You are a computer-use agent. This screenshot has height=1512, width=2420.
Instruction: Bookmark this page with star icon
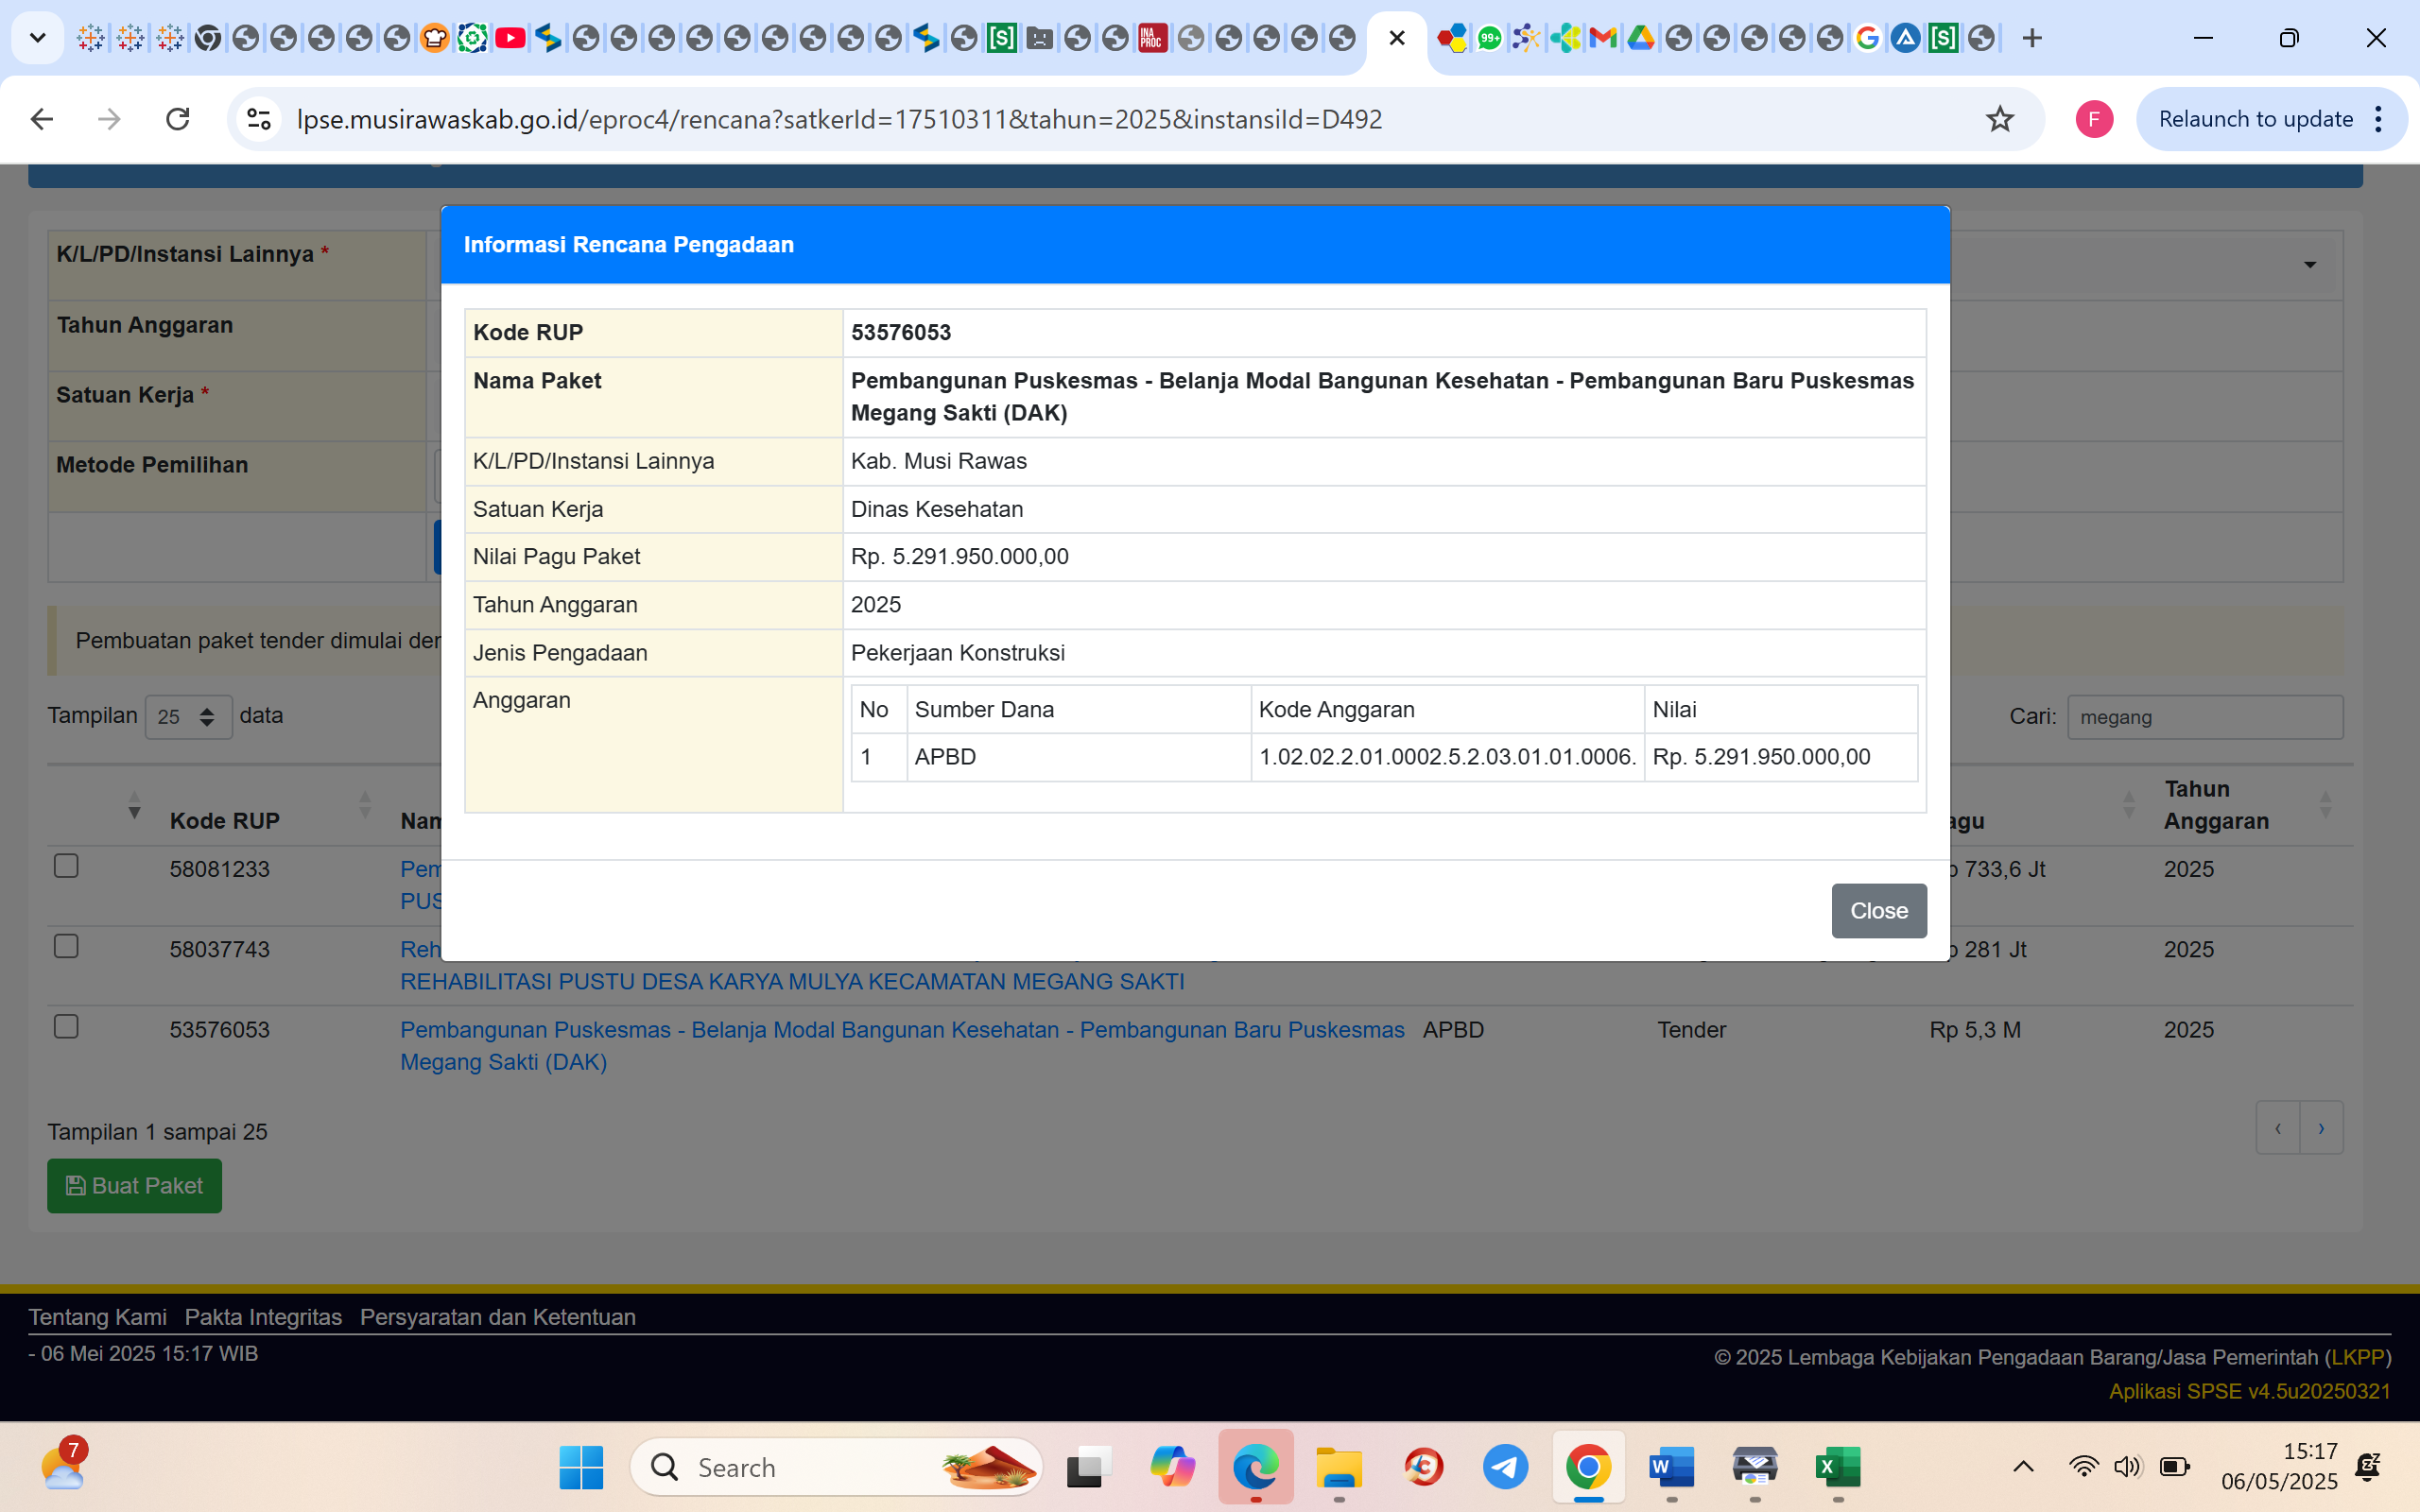click(1999, 119)
